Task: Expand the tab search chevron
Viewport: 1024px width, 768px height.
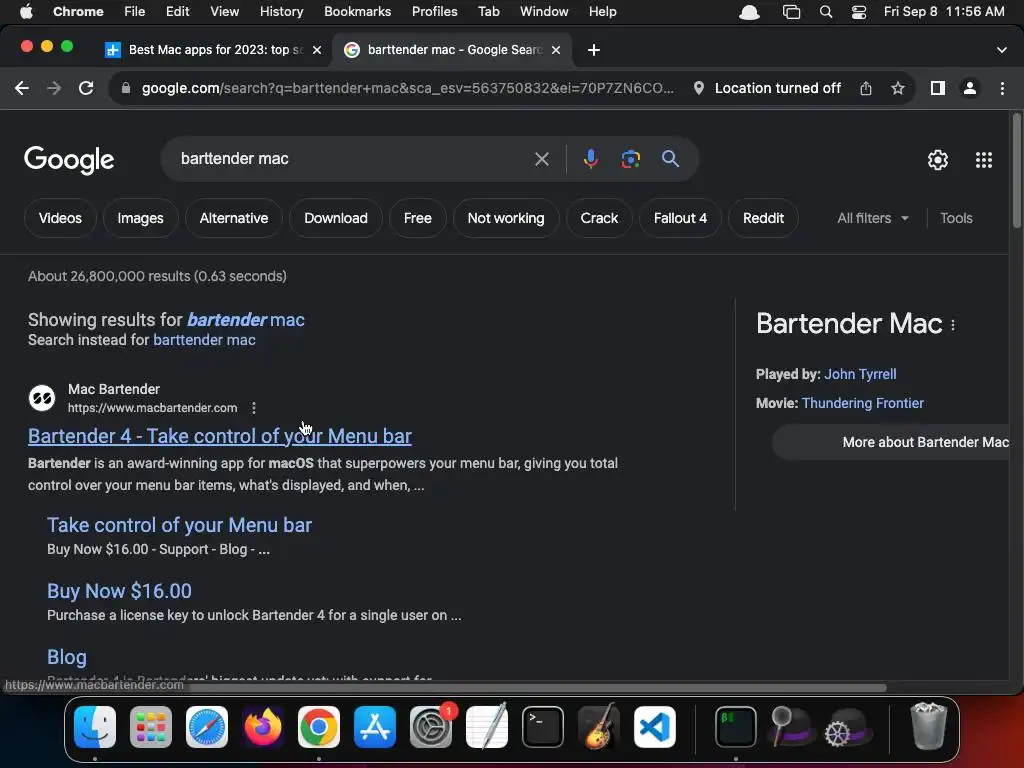Action: 1001,50
